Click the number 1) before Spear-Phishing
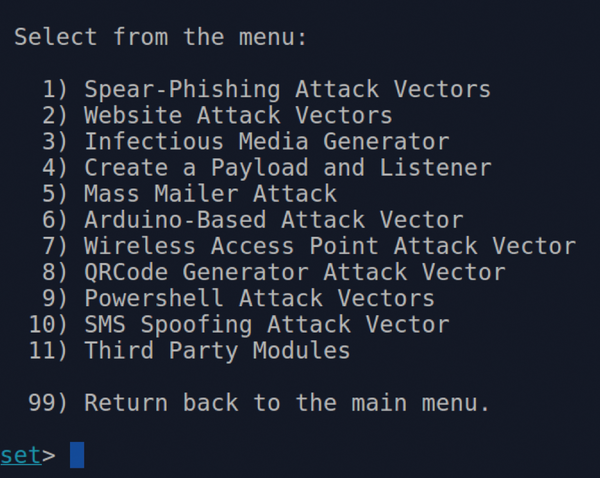Viewport: 600px width, 478px height. (x=55, y=90)
